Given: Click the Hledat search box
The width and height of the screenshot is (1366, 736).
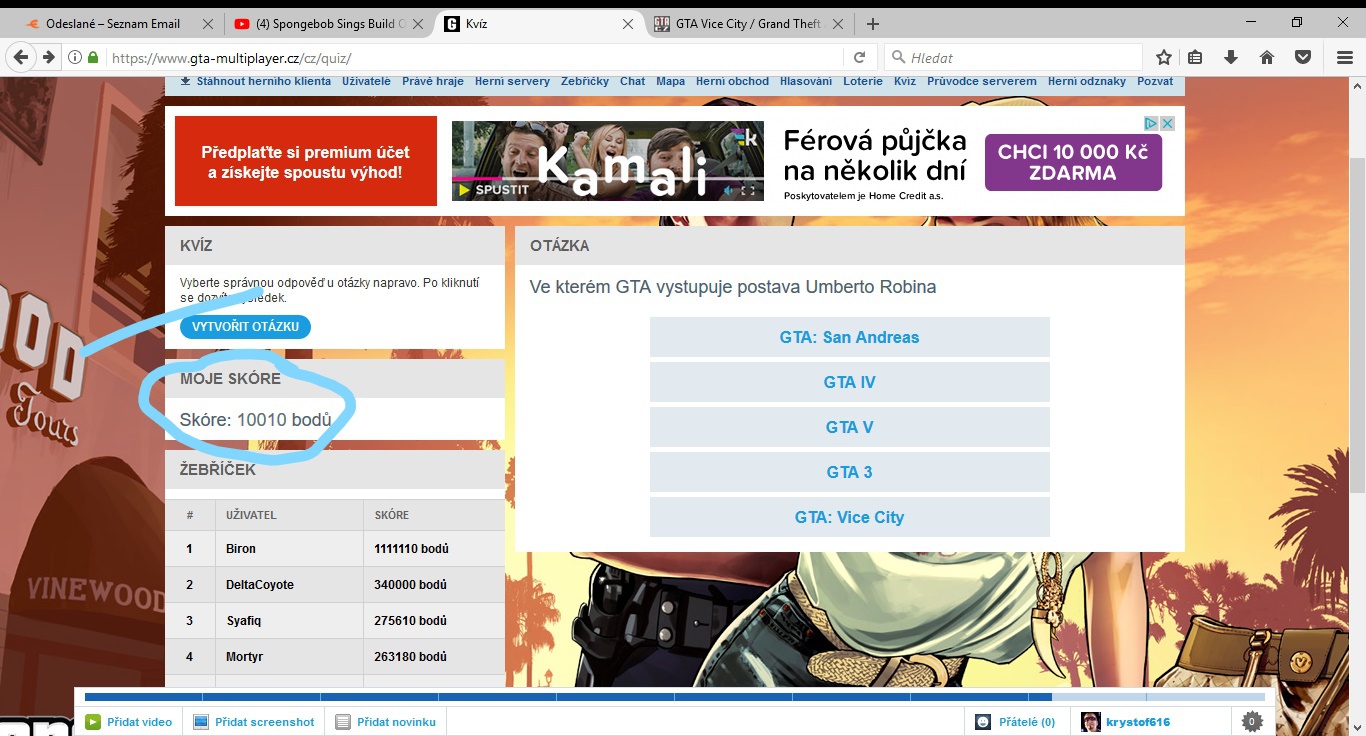Looking at the screenshot, I should pos(1014,58).
